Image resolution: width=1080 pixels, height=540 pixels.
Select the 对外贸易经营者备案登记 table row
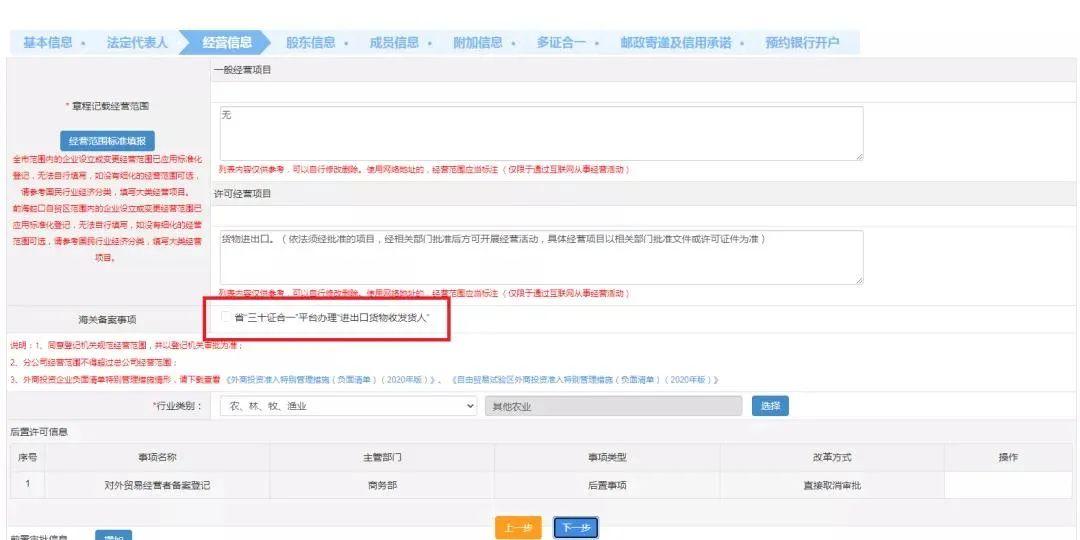[x=157, y=485]
